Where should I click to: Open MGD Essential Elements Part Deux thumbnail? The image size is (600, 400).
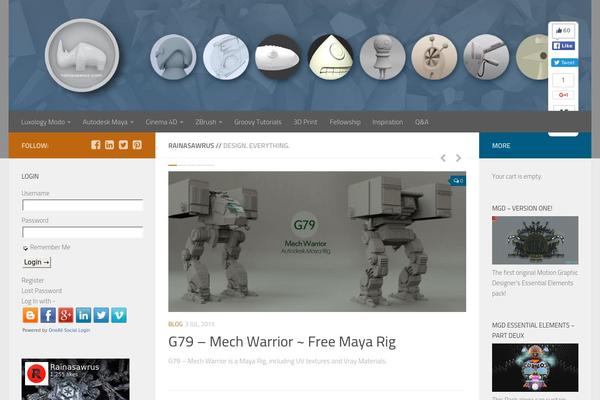tap(535, 367)
